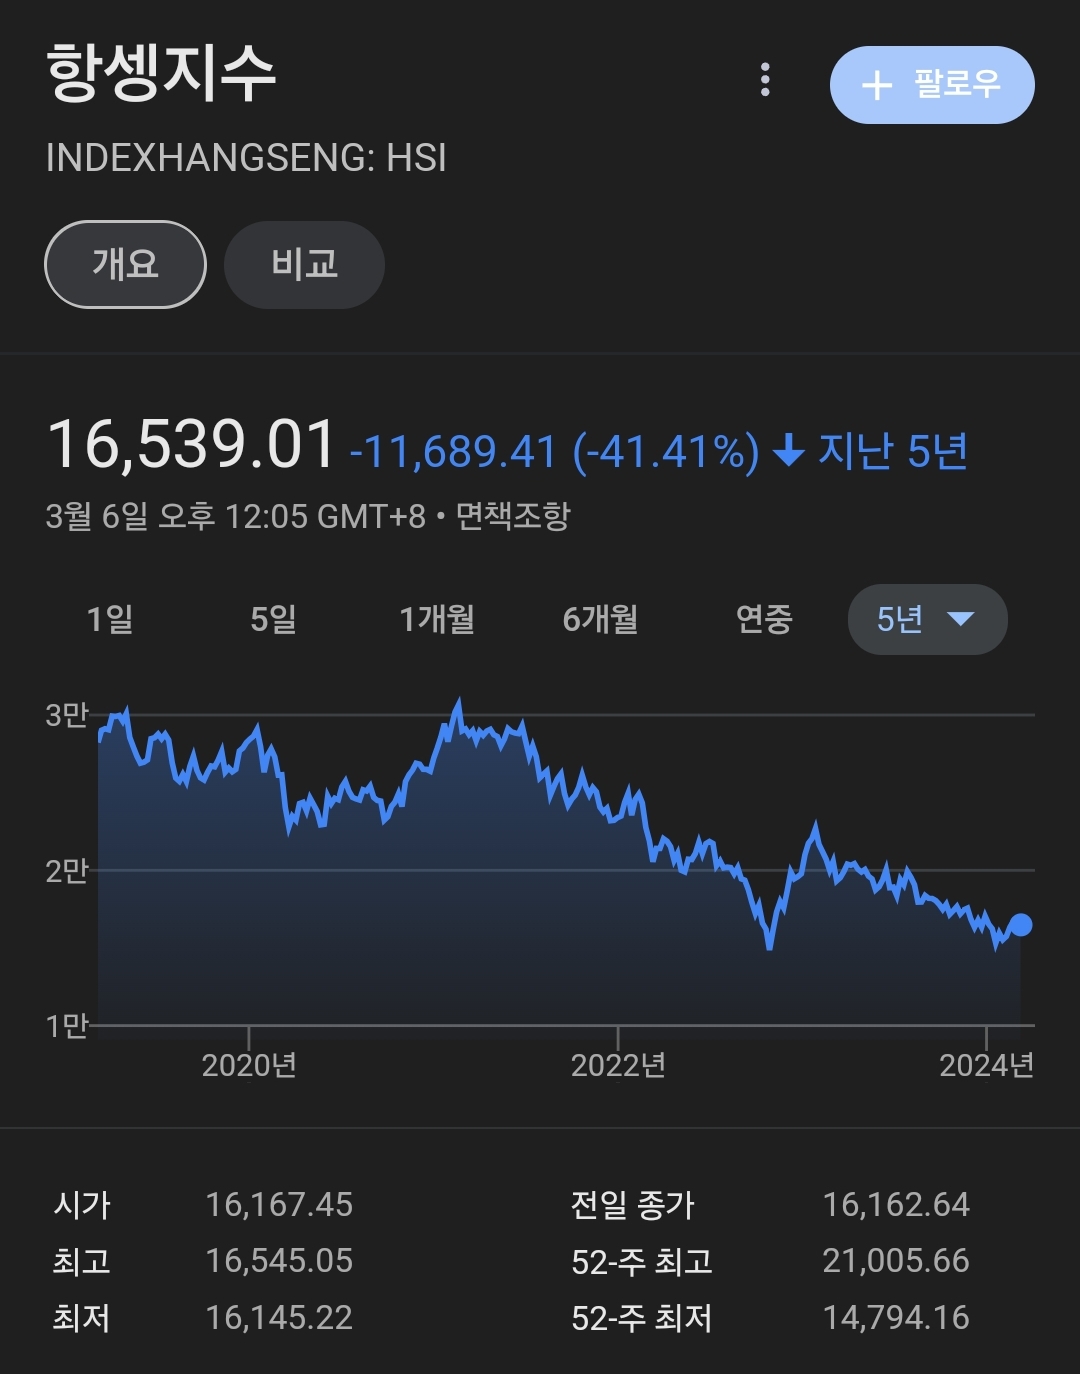
Task: Click the 16,539.01 index price
Action: tap(191, 444)
